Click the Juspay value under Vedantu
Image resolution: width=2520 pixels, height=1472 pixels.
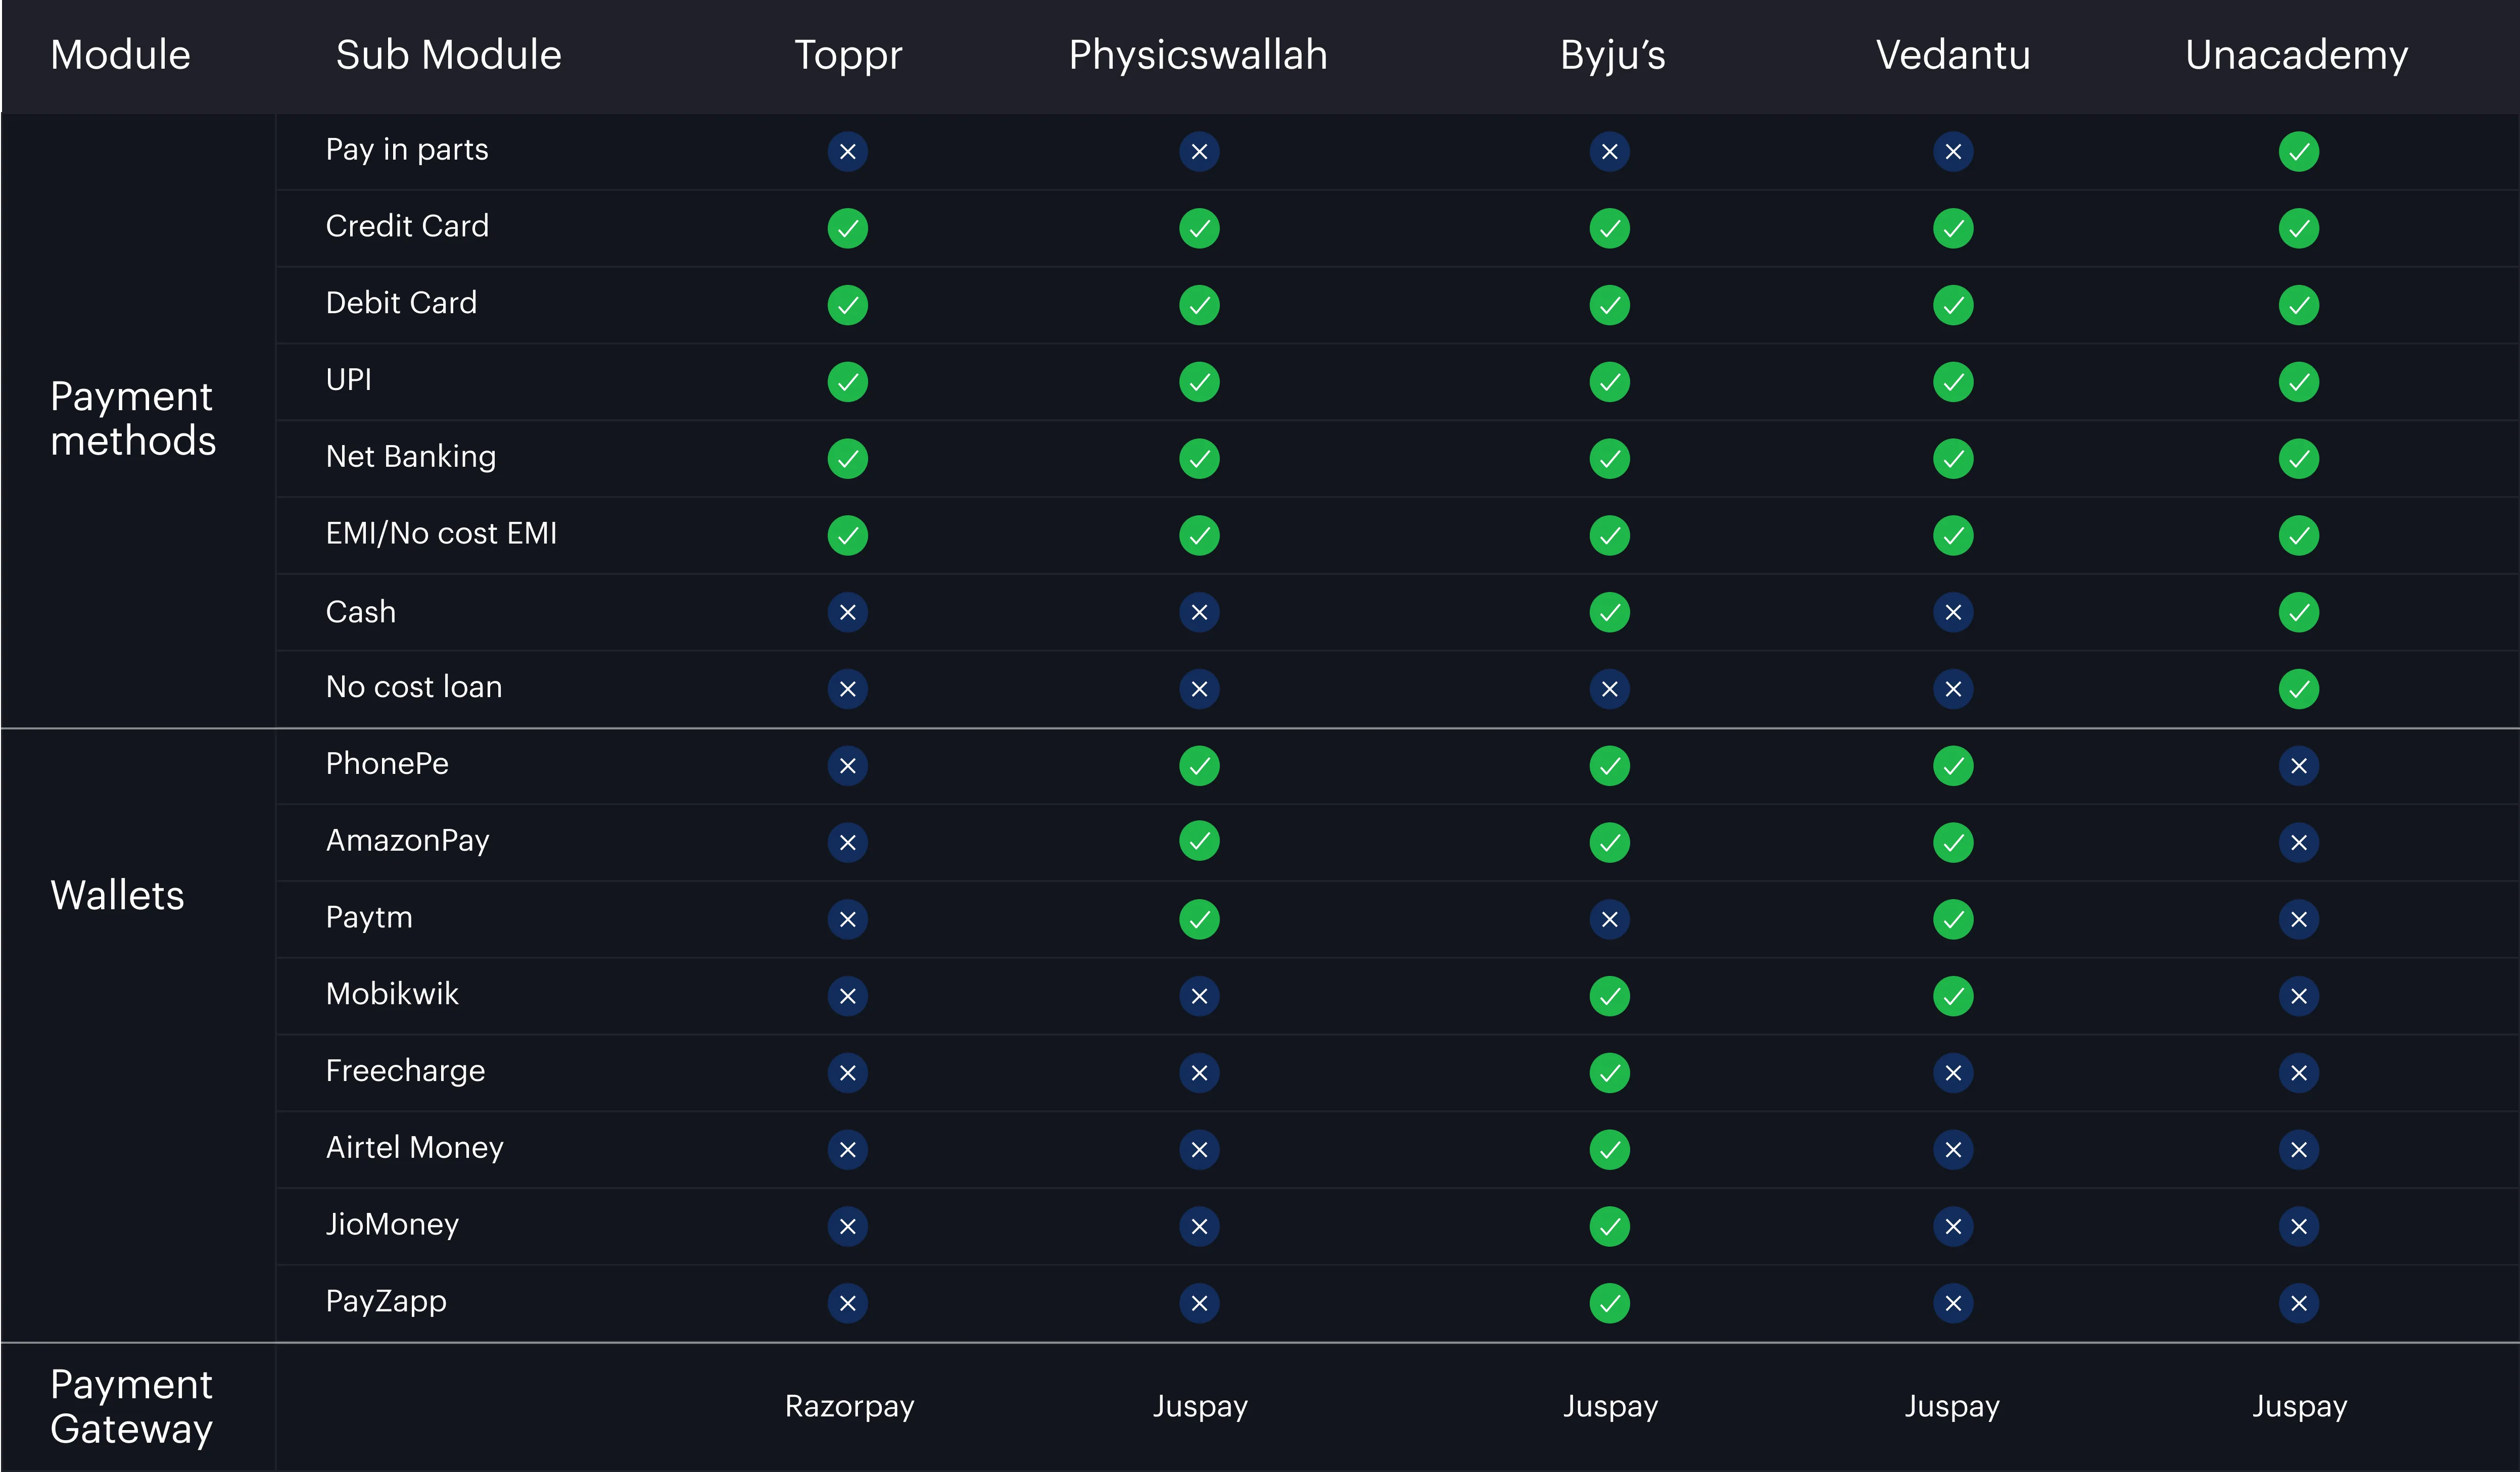tap(1952, 1407)
